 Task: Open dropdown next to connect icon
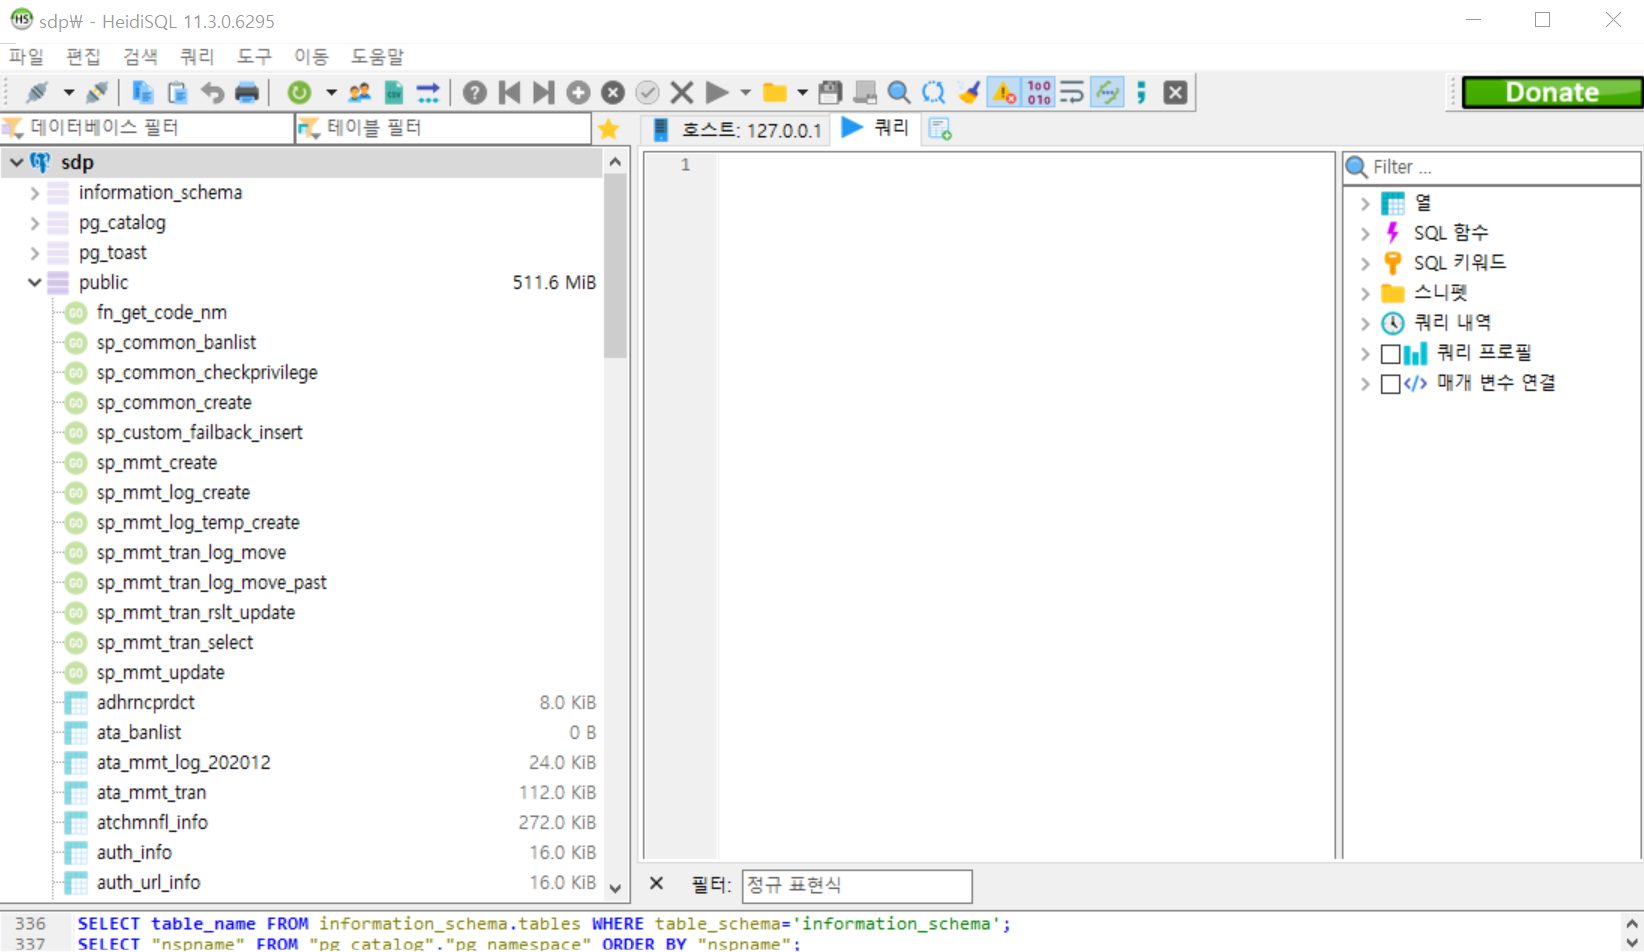(x=69, y=93)
